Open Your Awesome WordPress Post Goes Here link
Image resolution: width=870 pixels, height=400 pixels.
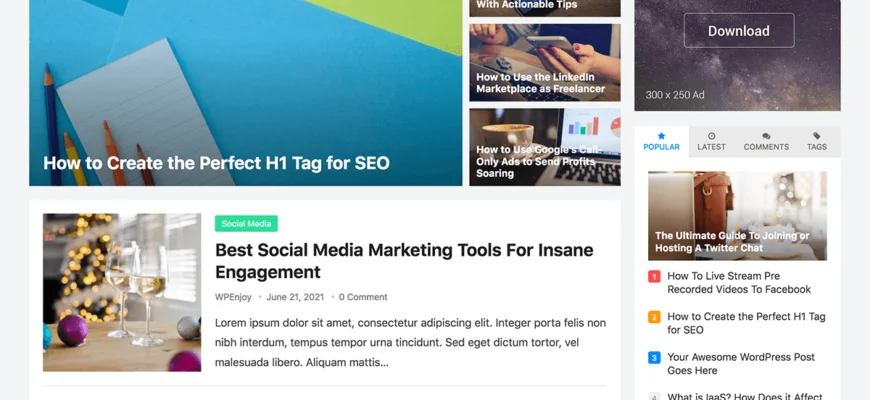[x=741, y=363]
